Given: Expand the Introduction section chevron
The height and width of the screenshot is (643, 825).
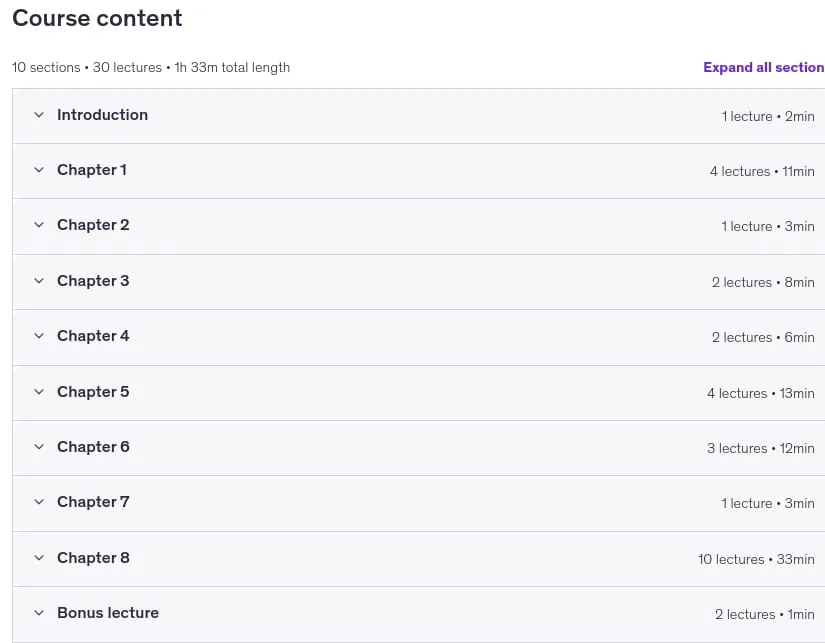Looking at the screenshot, I should pos(39,115).
